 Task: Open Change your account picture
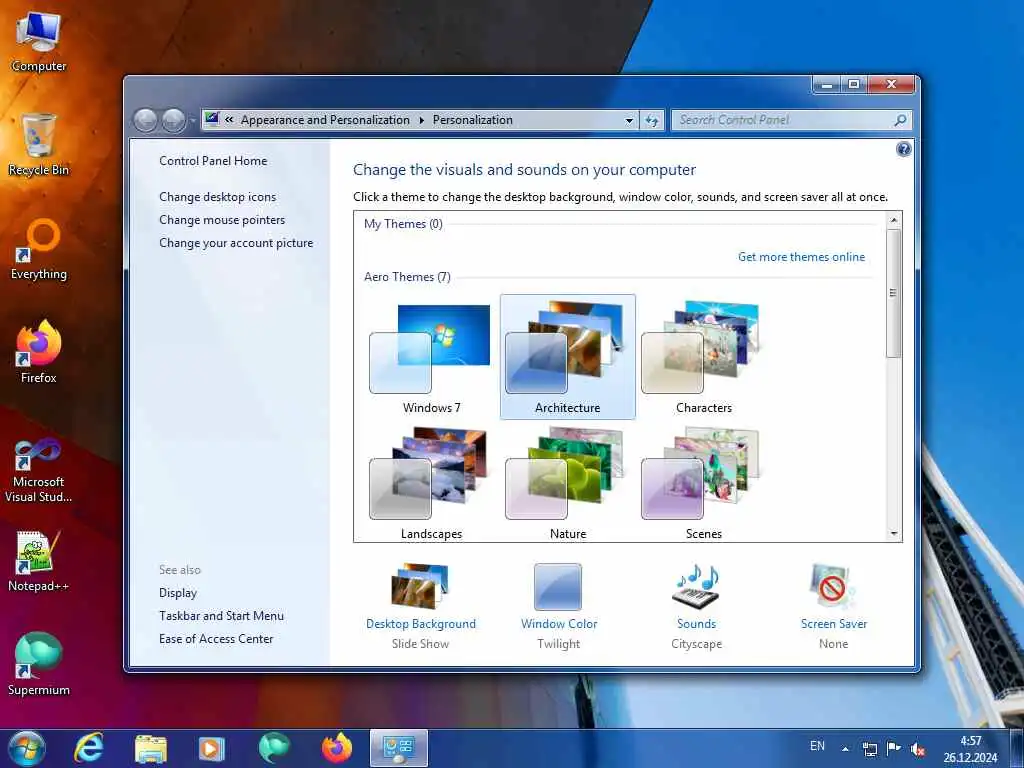click(x=236, y=242)
